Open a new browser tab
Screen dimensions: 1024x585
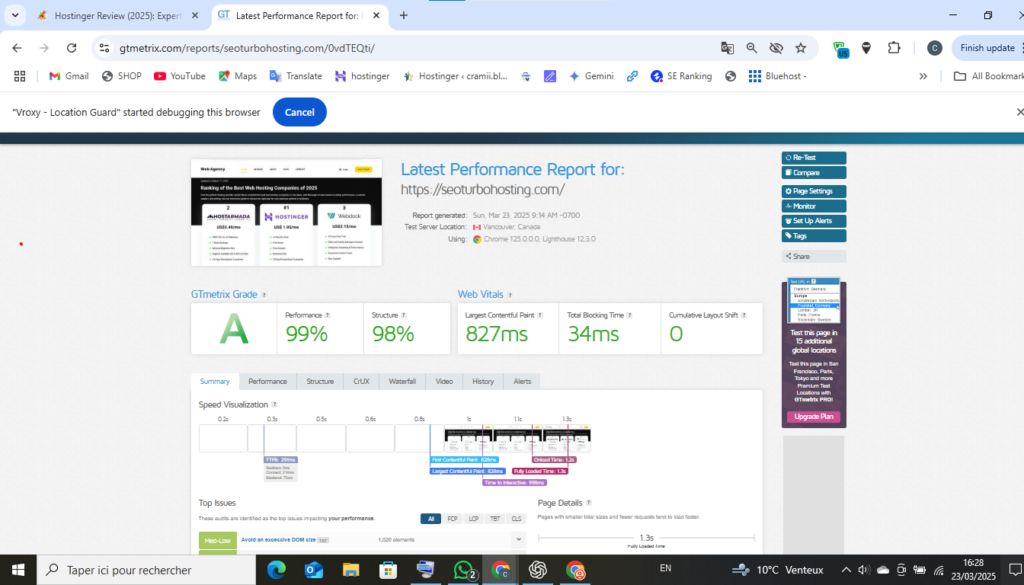(x=404, y=16)
